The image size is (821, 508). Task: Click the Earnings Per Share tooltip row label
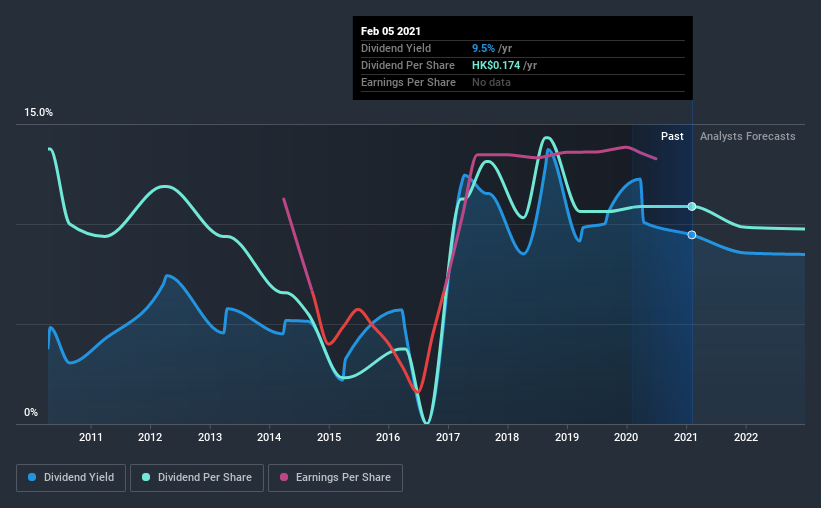(408, 82)
